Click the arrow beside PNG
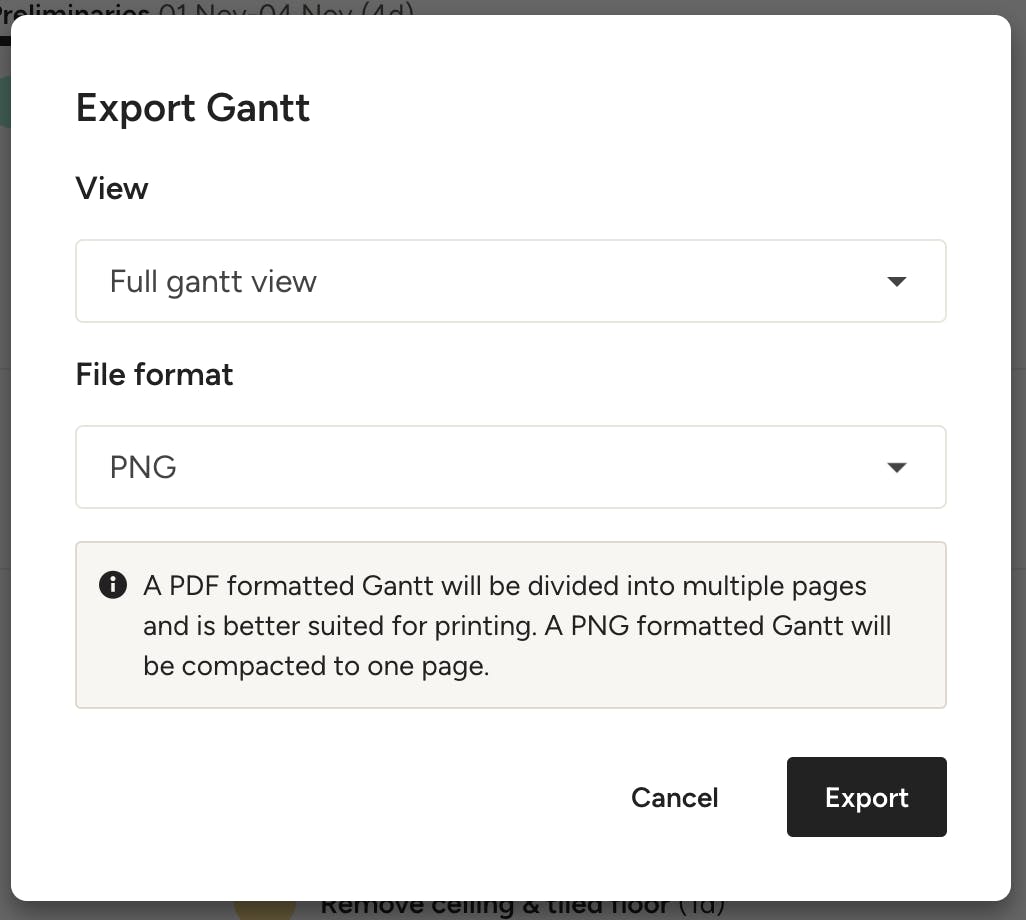This screenshot has width=1026, height=920. click(x=897, y=467)
